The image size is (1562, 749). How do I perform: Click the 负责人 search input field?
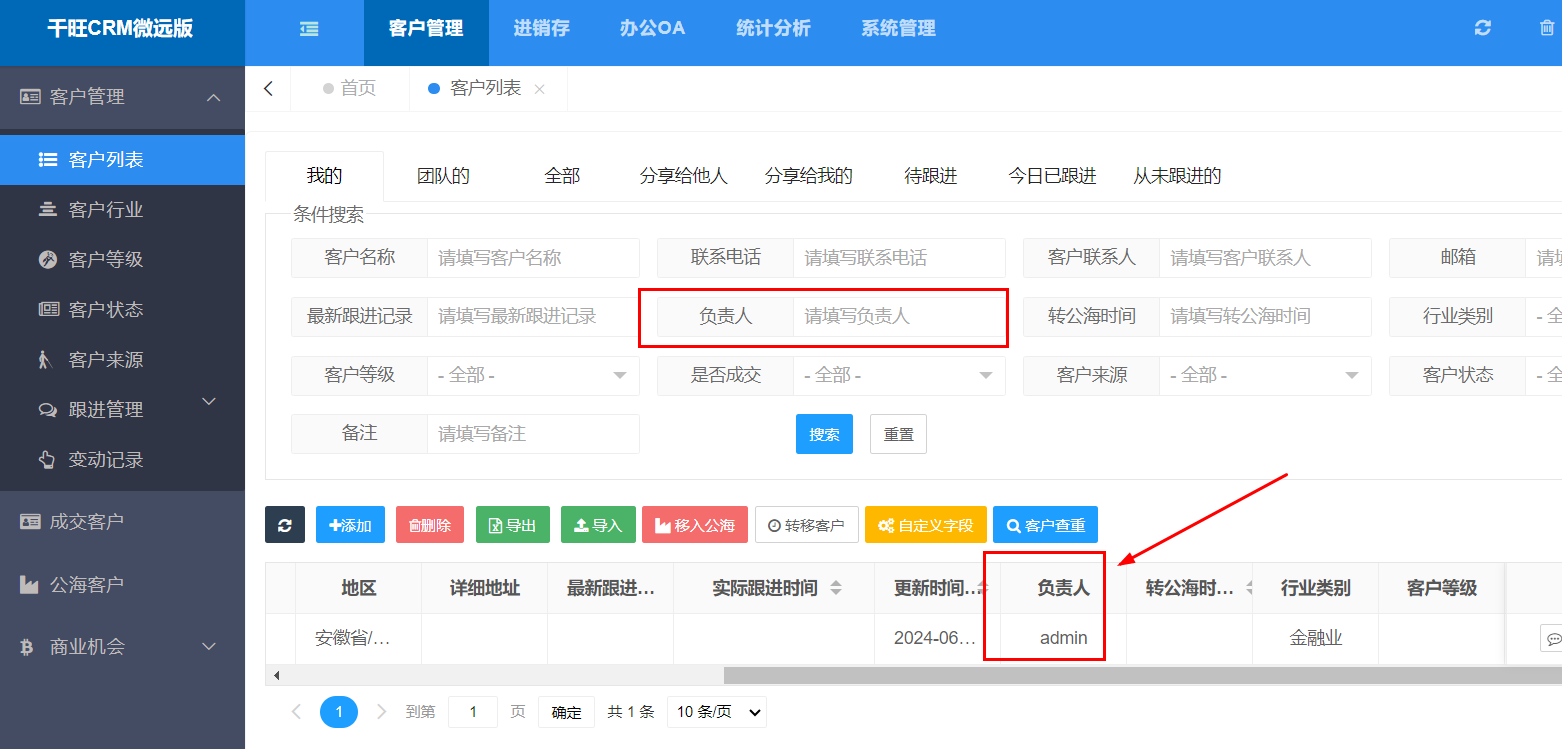point(899,316)
